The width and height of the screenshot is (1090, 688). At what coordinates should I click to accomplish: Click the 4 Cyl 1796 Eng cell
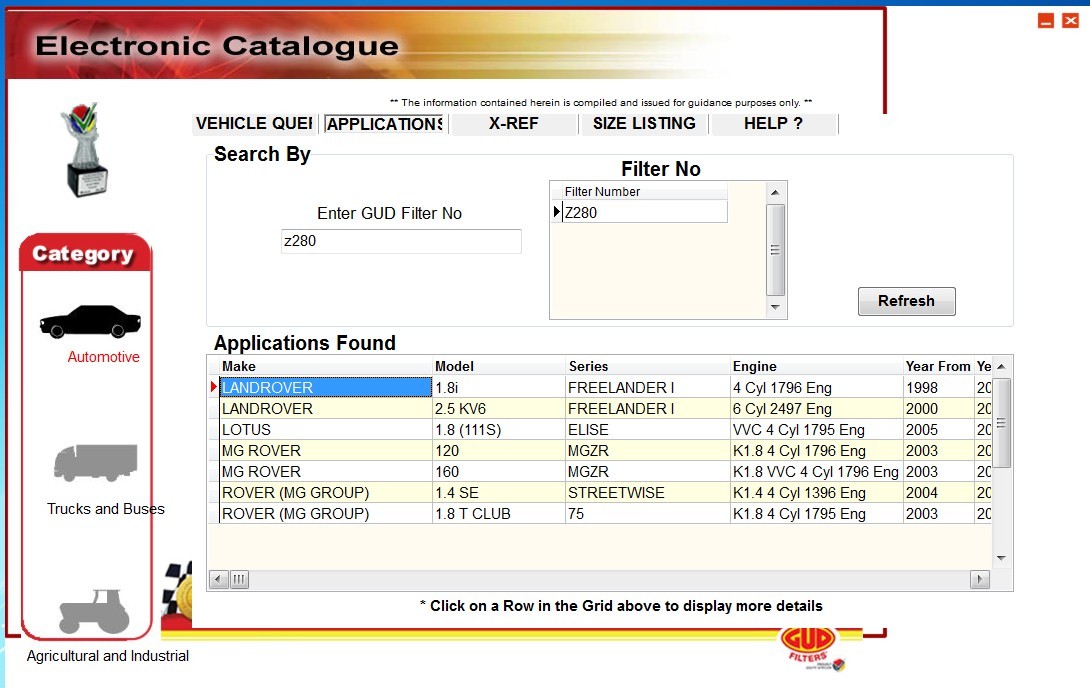tap(817, 387)
